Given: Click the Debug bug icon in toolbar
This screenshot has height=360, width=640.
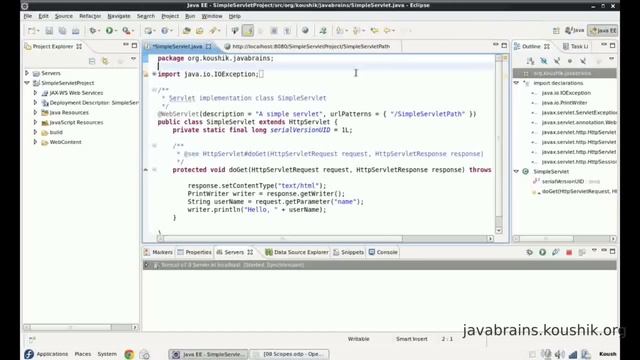Looking at the screenshot, I should point(93,31).
